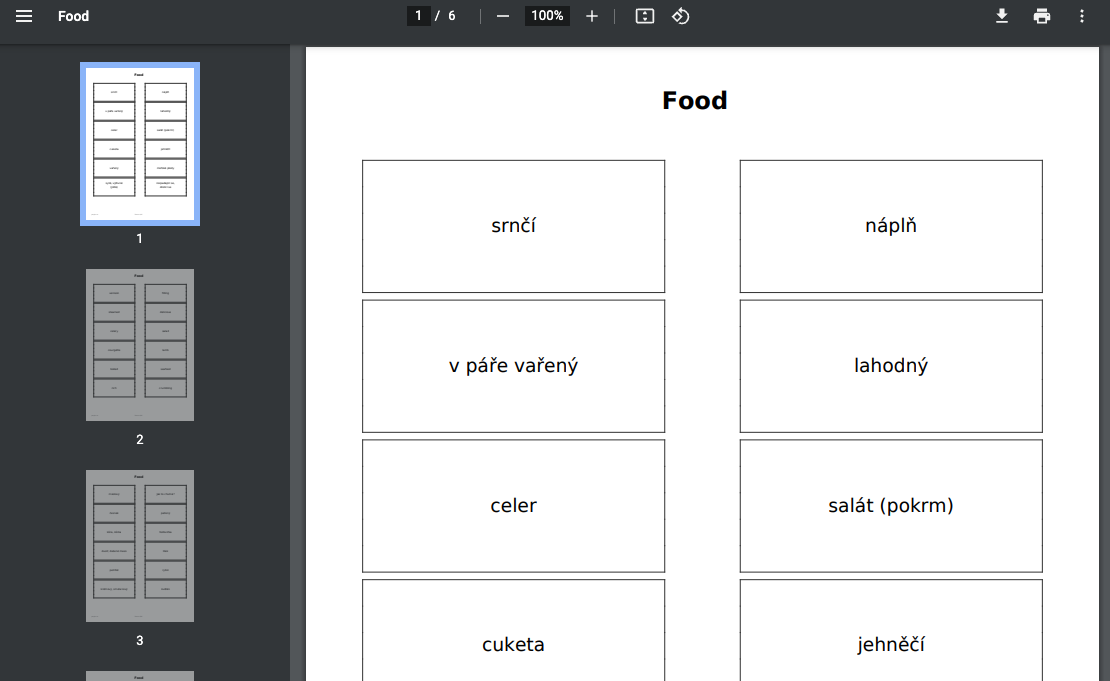
Task: Zoom in with the plus button
Action: (592, 16)
